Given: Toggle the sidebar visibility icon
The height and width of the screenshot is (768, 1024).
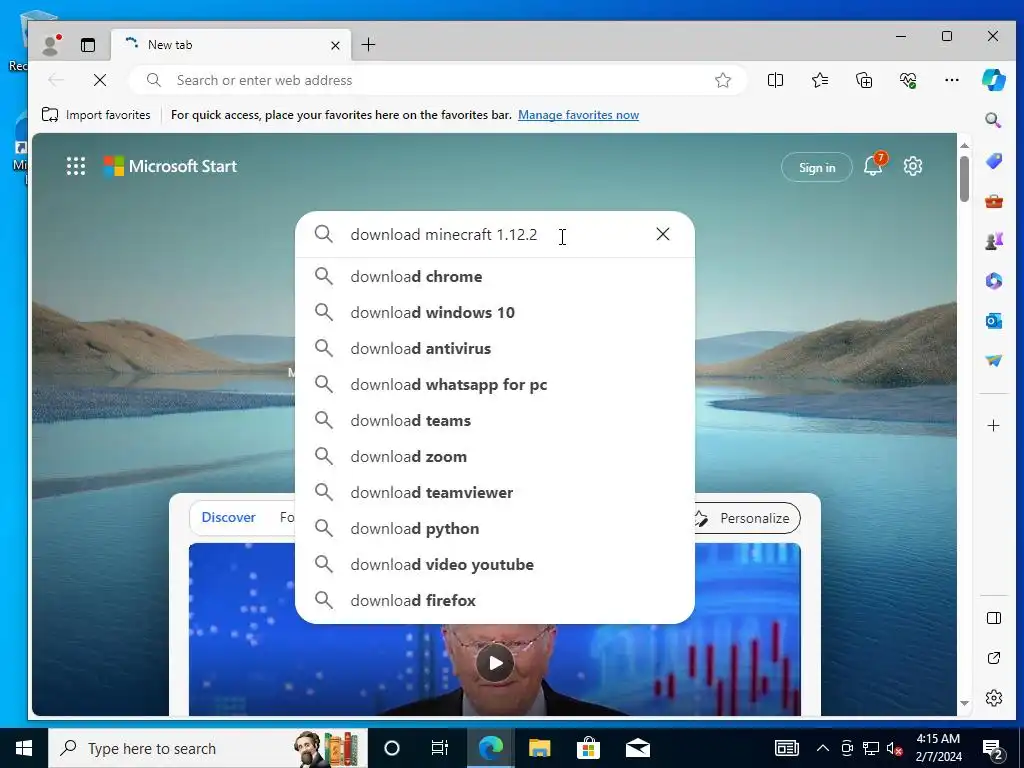Looking at the screenshot, I should coord(993,618).
